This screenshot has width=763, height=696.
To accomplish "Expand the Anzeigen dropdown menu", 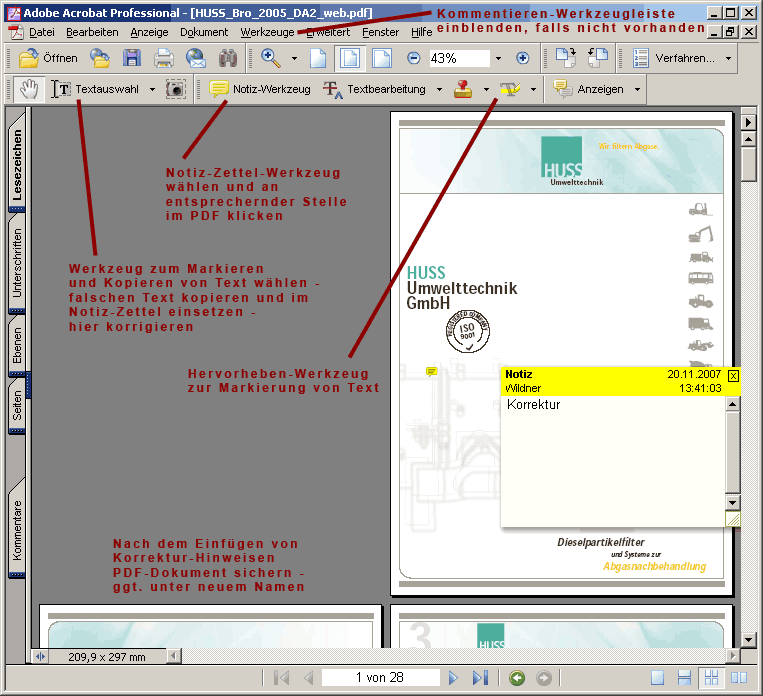I will [x=636, y=89].
